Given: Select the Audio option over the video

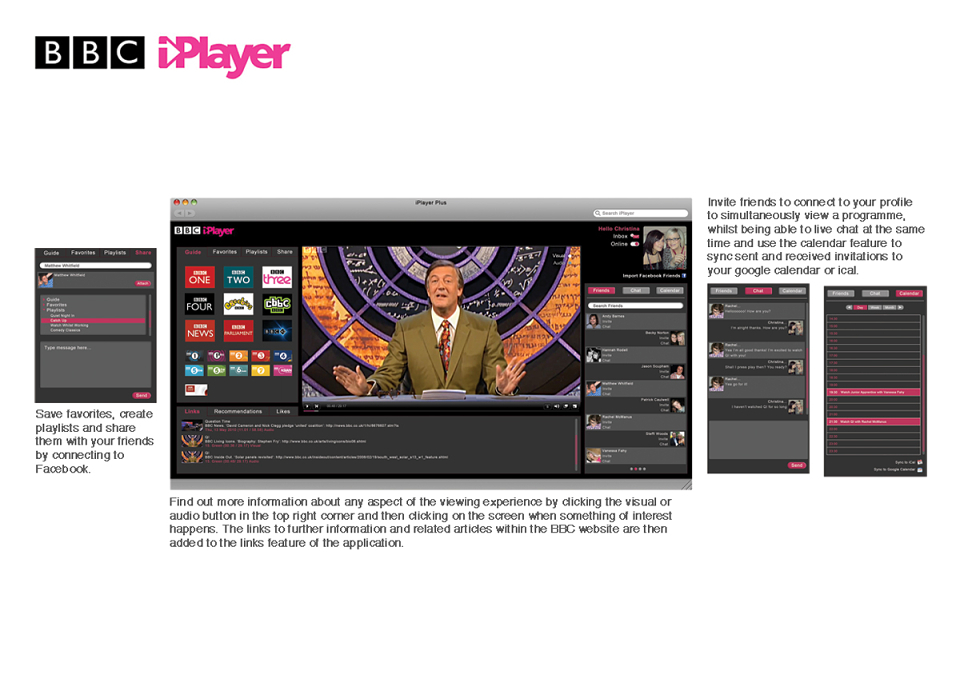Looking at the screenshot, I should (559, 263).
